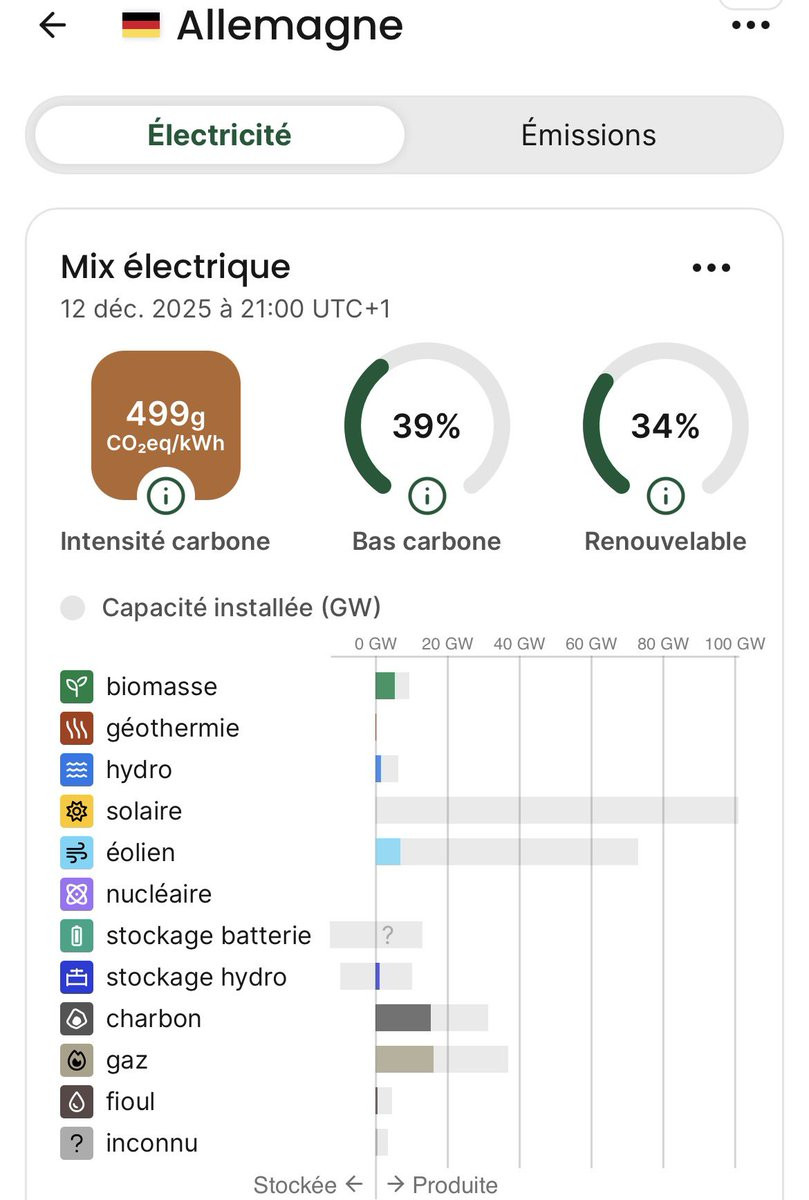Click the solaire sun icon
809x1200 pixels.
point(77,811)
